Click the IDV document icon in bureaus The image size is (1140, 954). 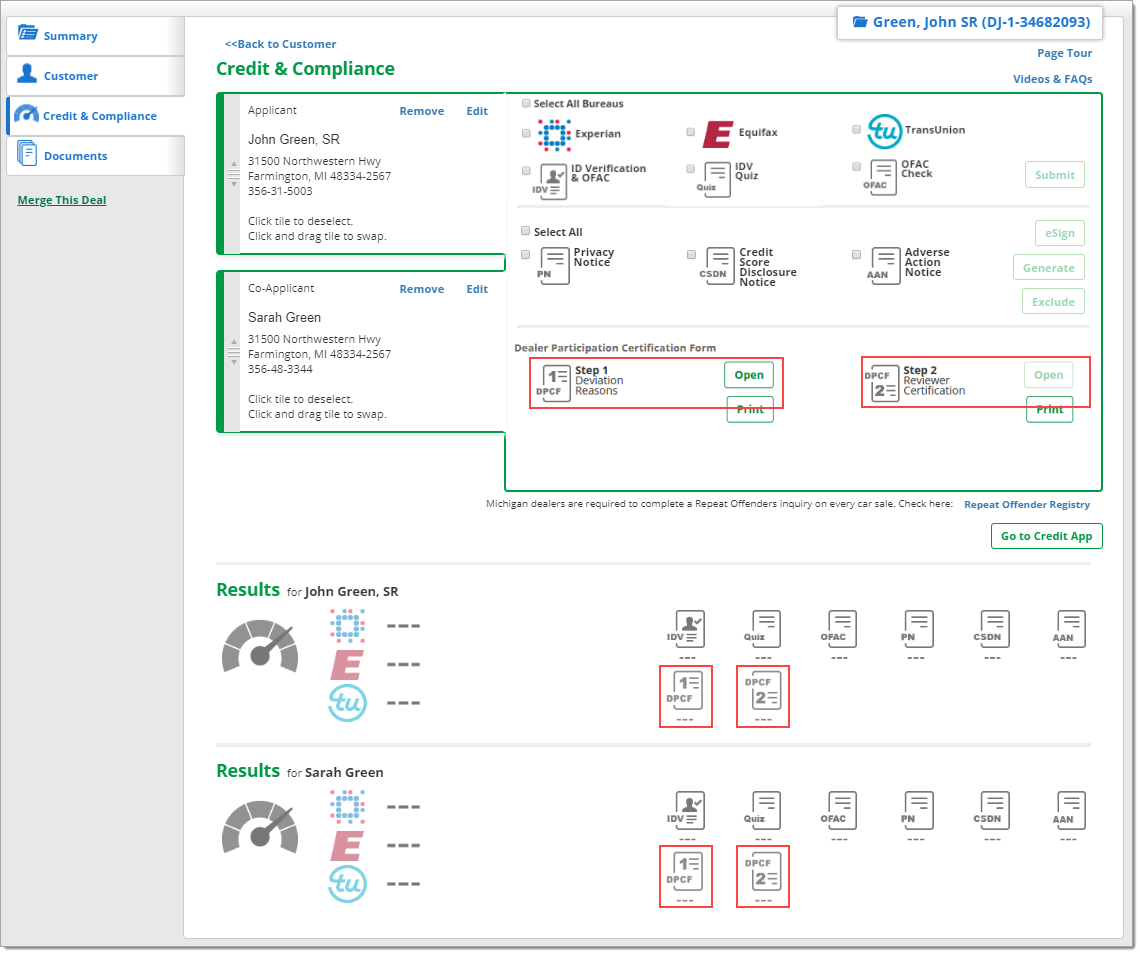pos(551,182)
